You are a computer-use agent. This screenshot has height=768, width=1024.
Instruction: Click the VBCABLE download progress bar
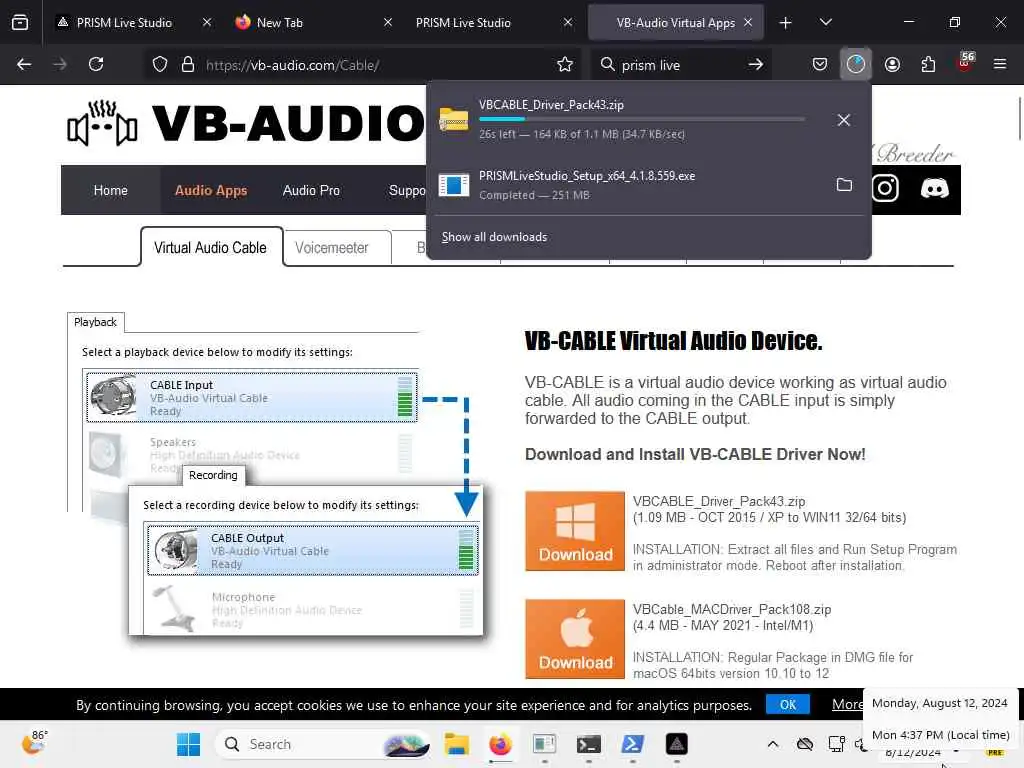tap(642, 119)
